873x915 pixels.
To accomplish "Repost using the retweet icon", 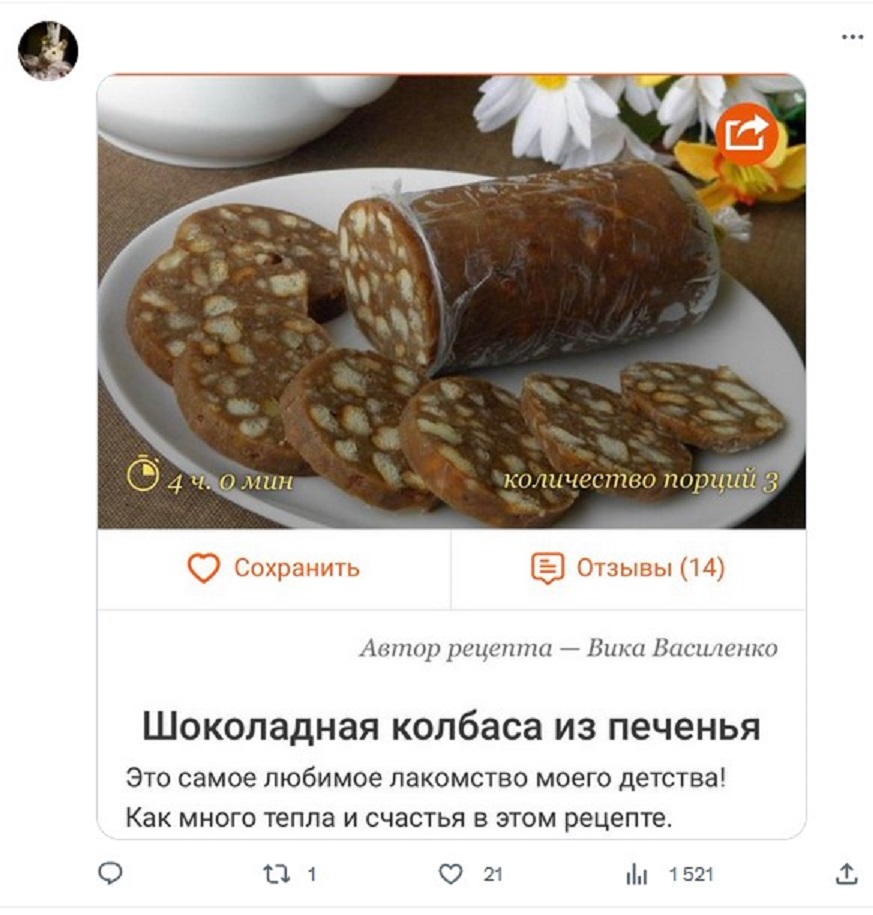I will tap(275, 874).
